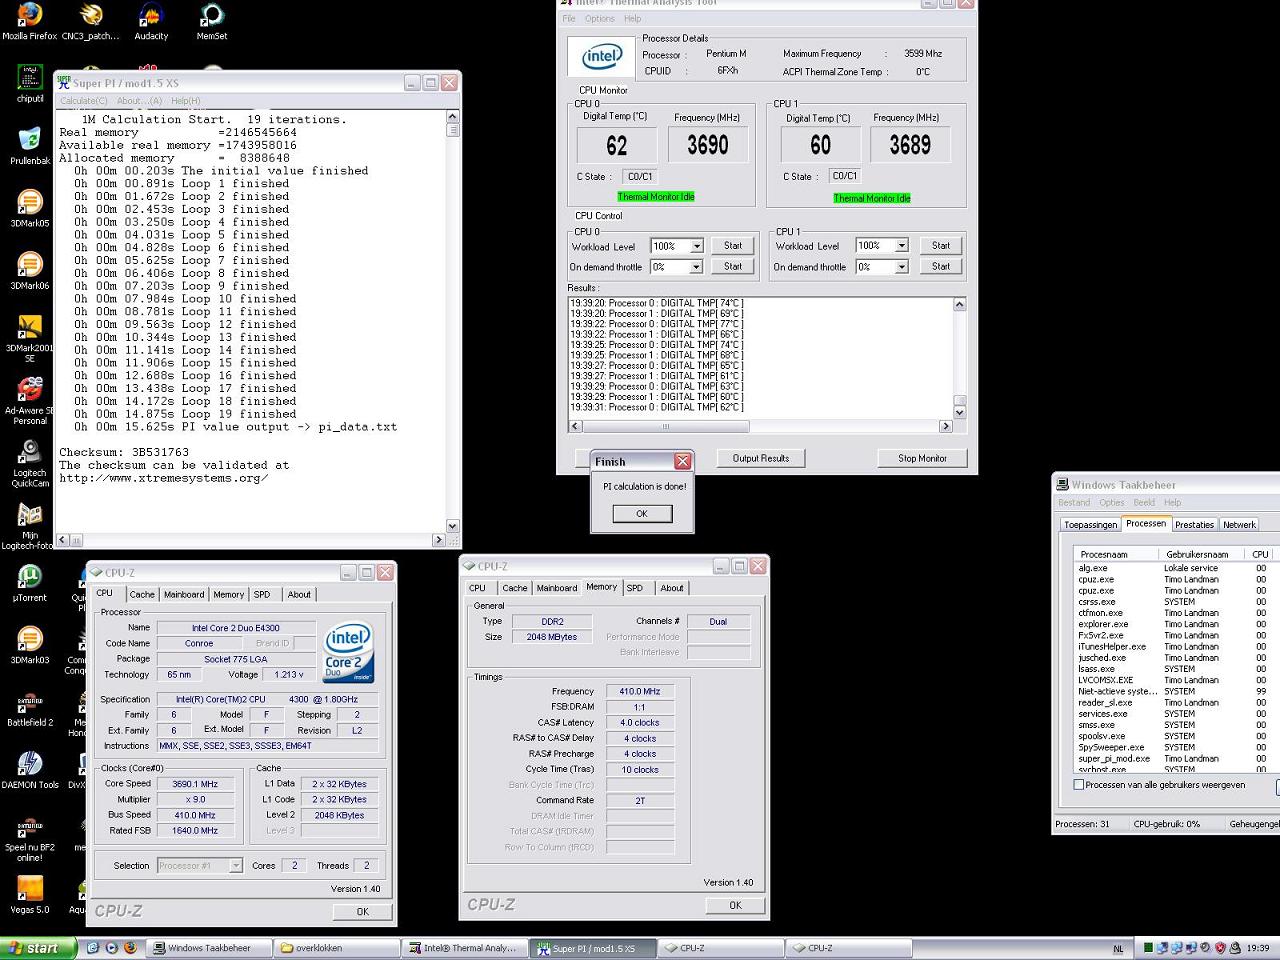Open Options menu in Thermal Analysis Tool
Screen dimensions: 1280x960
(600, 19)
